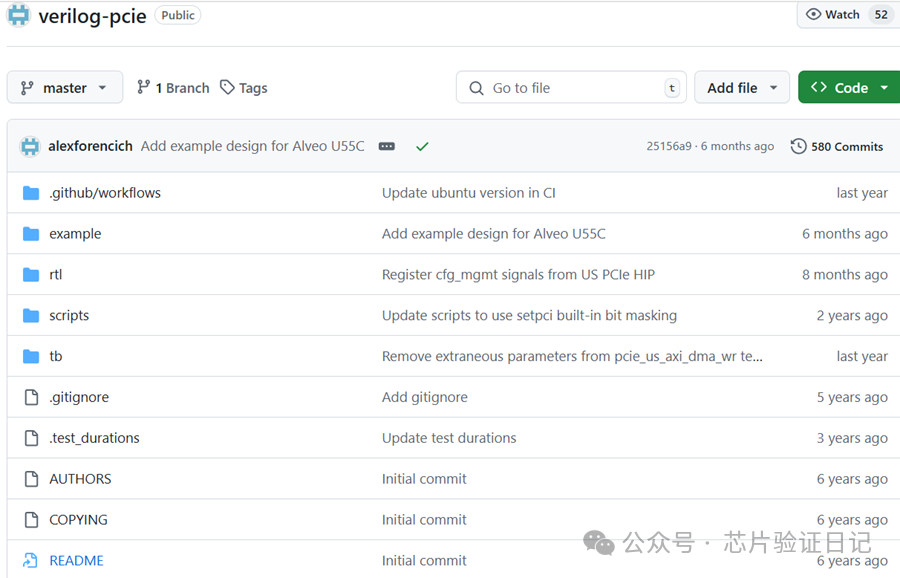
Task: Open the scripts folder
Action: pos(69,316)
